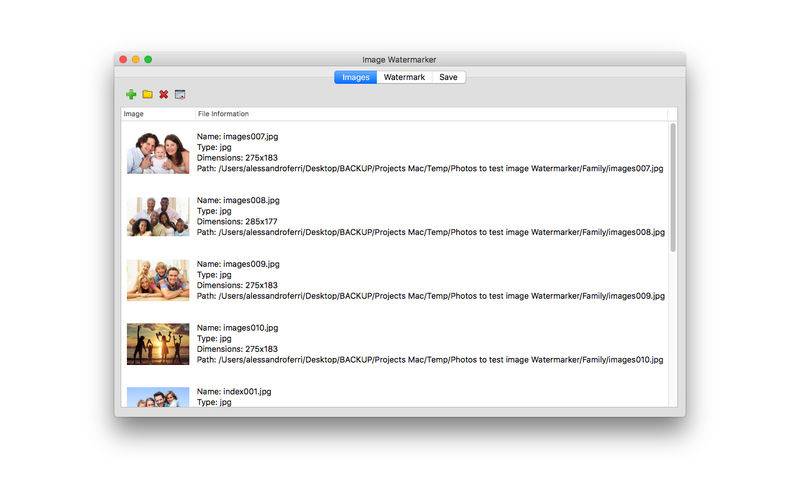Click the text 'Name: images009.jpg'
This screenshot has height=500, width=800.
click(x=238, y=264)
